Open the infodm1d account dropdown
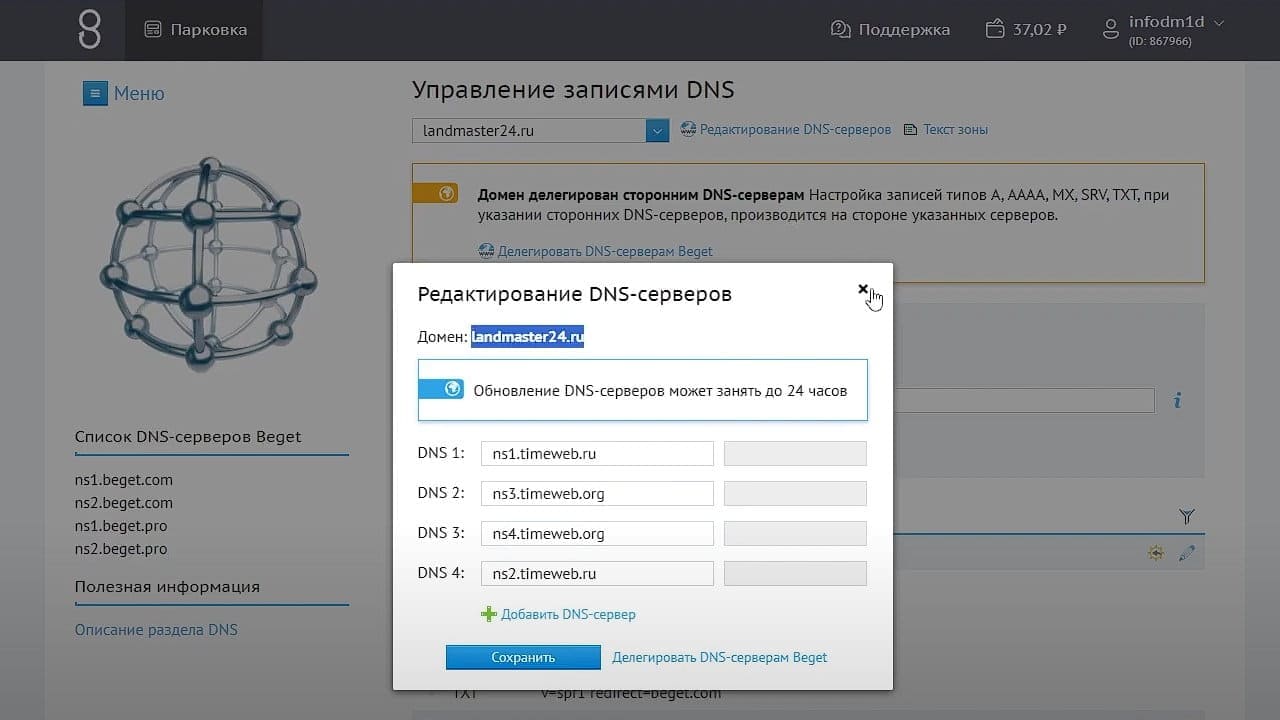Image resolution: width=1280 pixels, height=720 pixels. pos(1163,30)
